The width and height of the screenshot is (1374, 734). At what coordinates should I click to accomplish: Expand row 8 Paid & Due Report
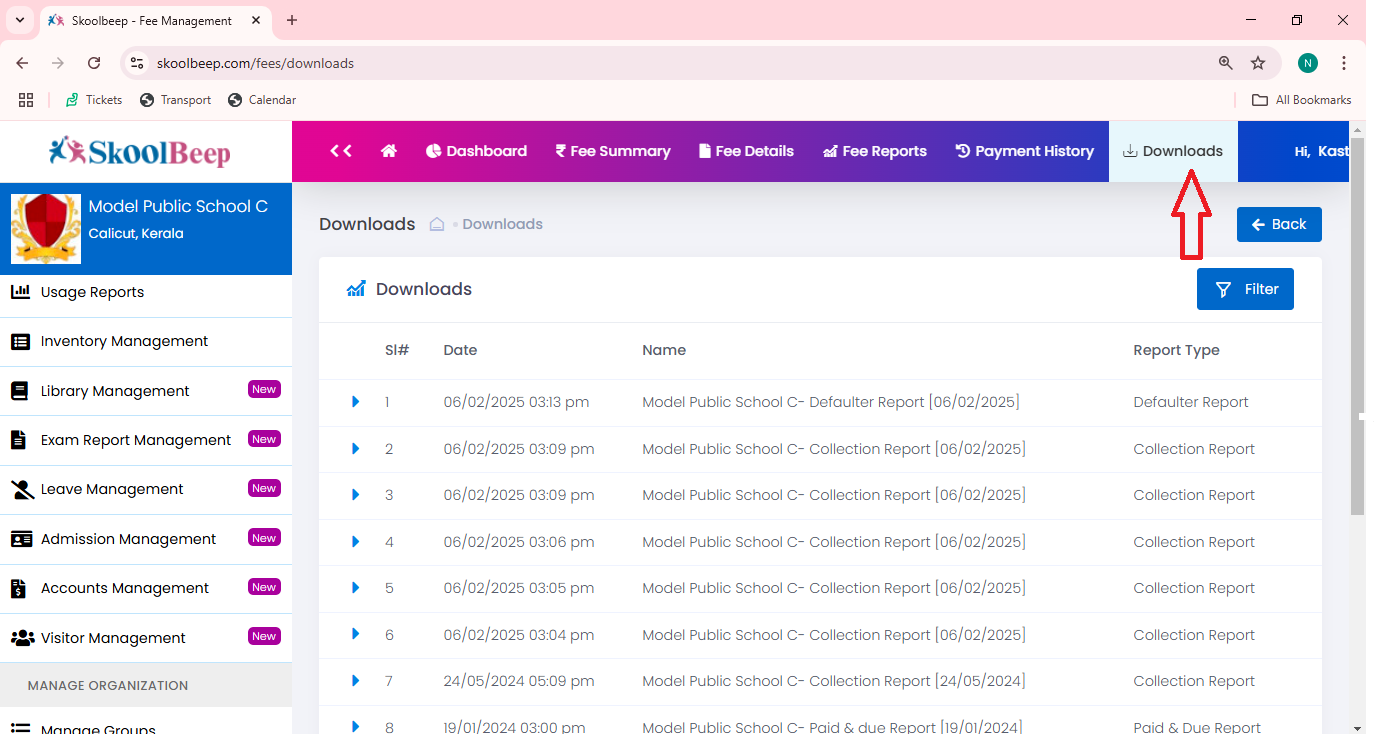(x=355, y=726)
